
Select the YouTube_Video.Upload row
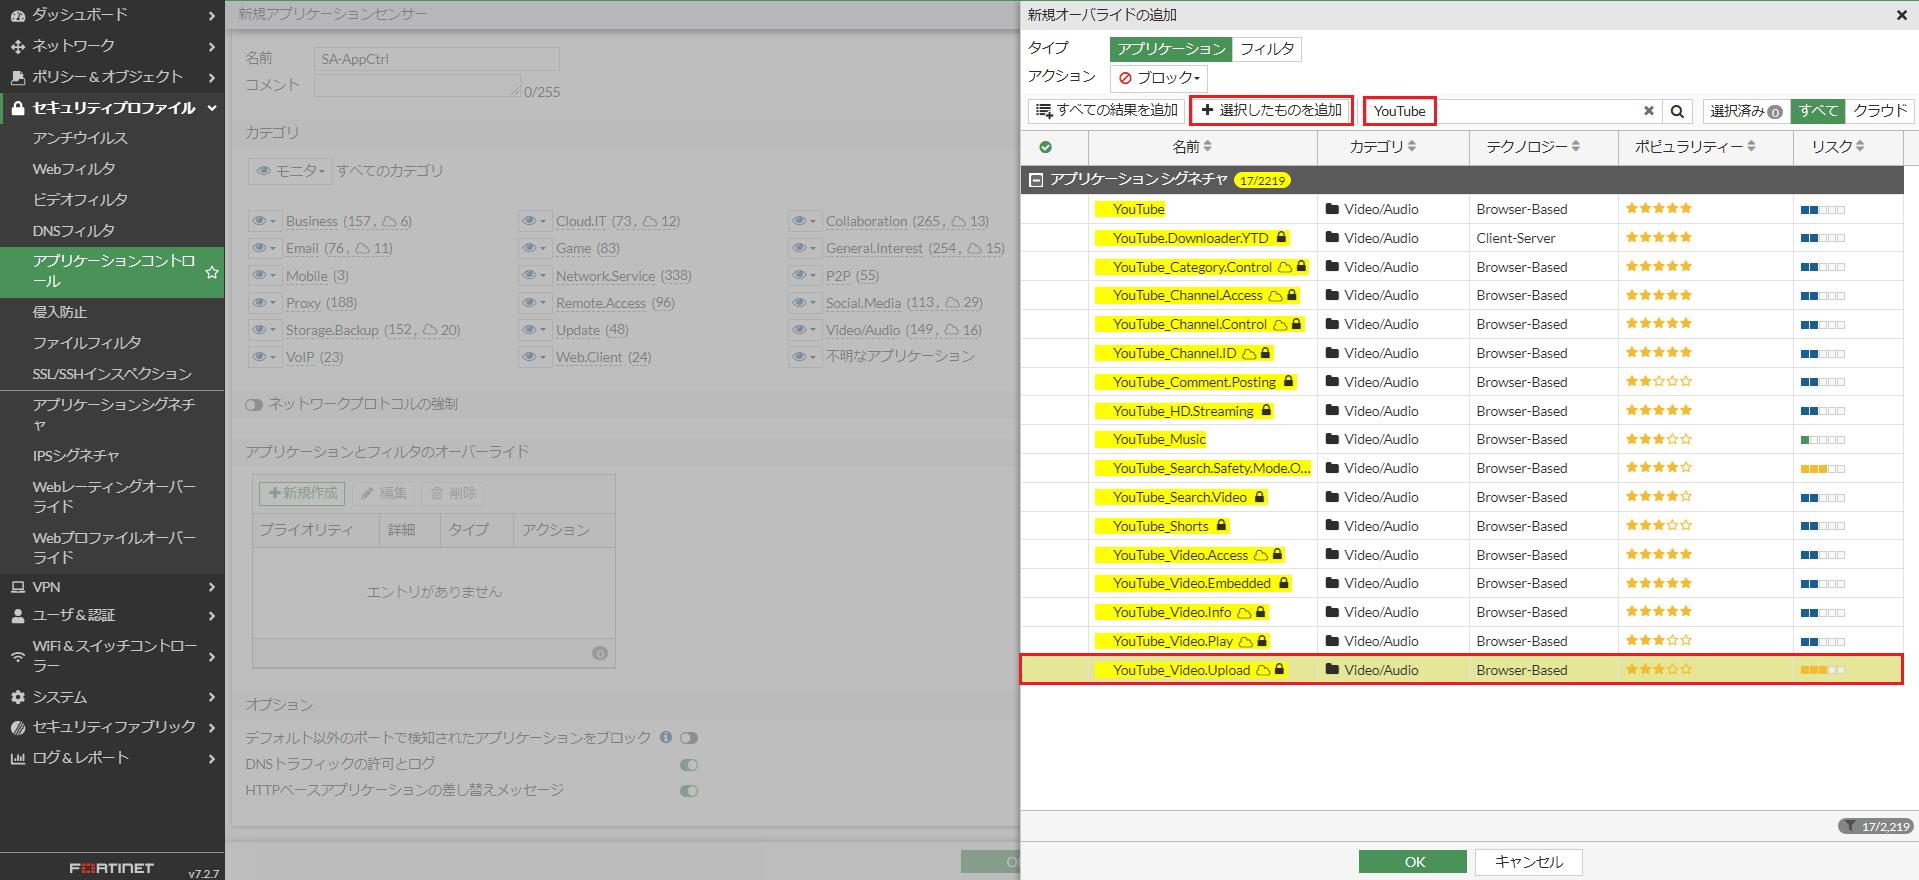(1461, 670)
